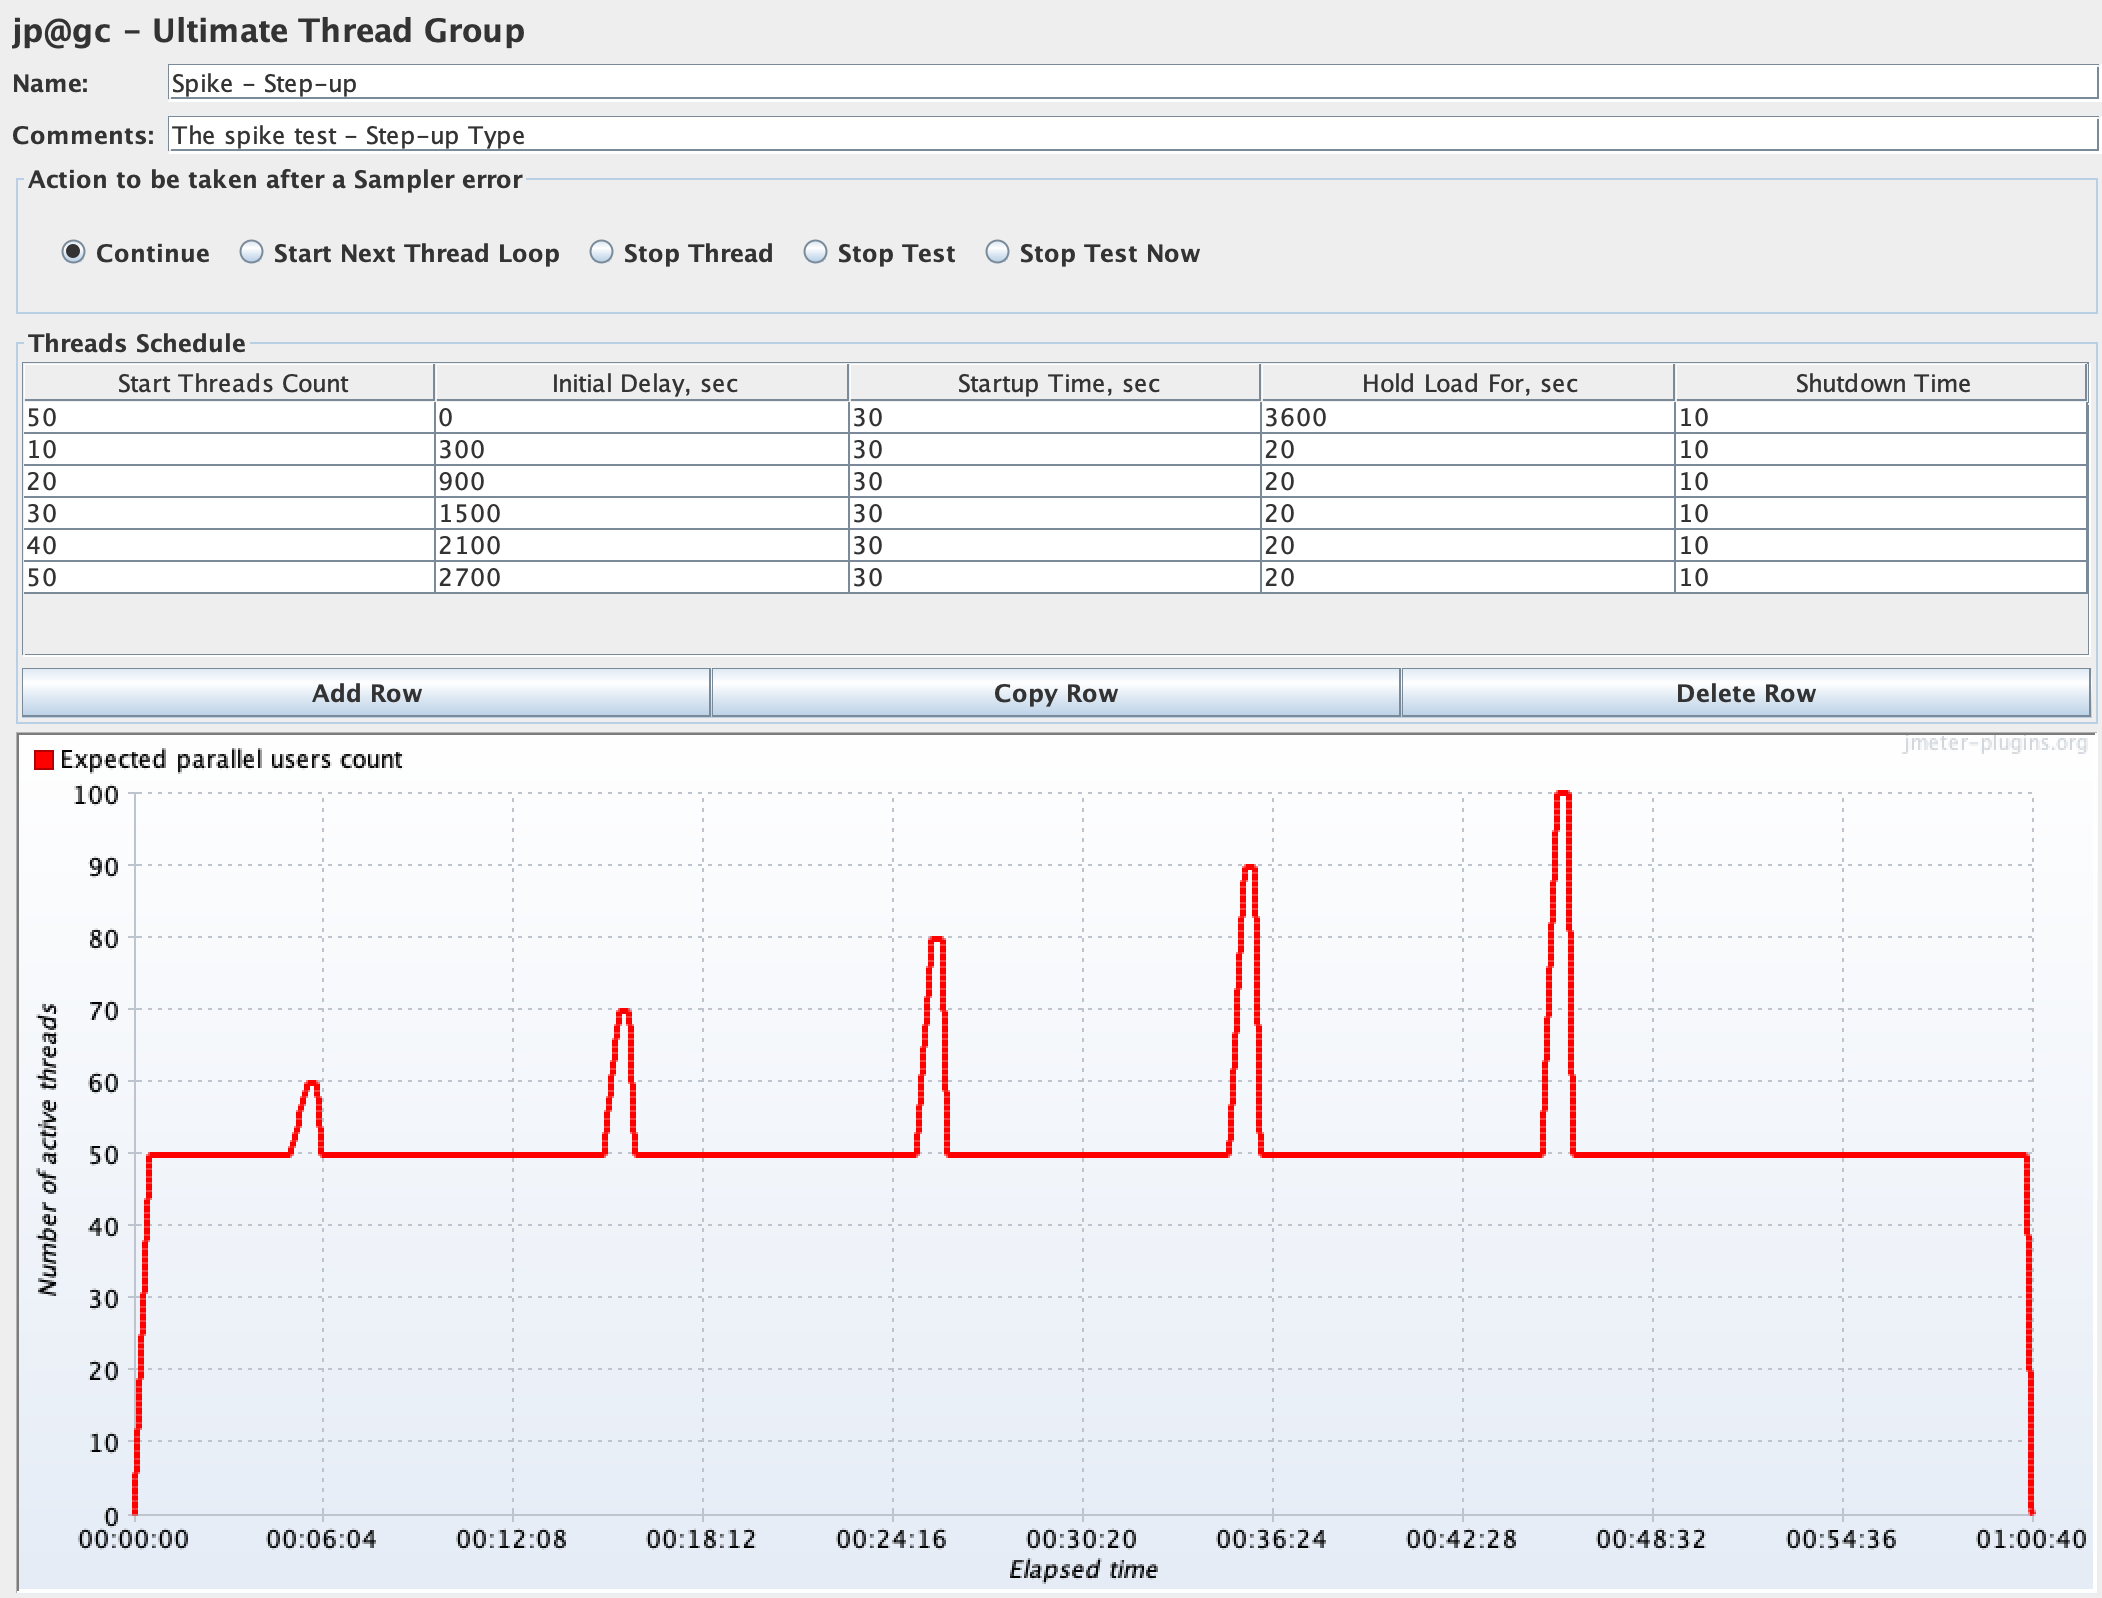The image size is (2102, 1598).
Task: Click the red legend color swatch
Action: tap(43, 760)
